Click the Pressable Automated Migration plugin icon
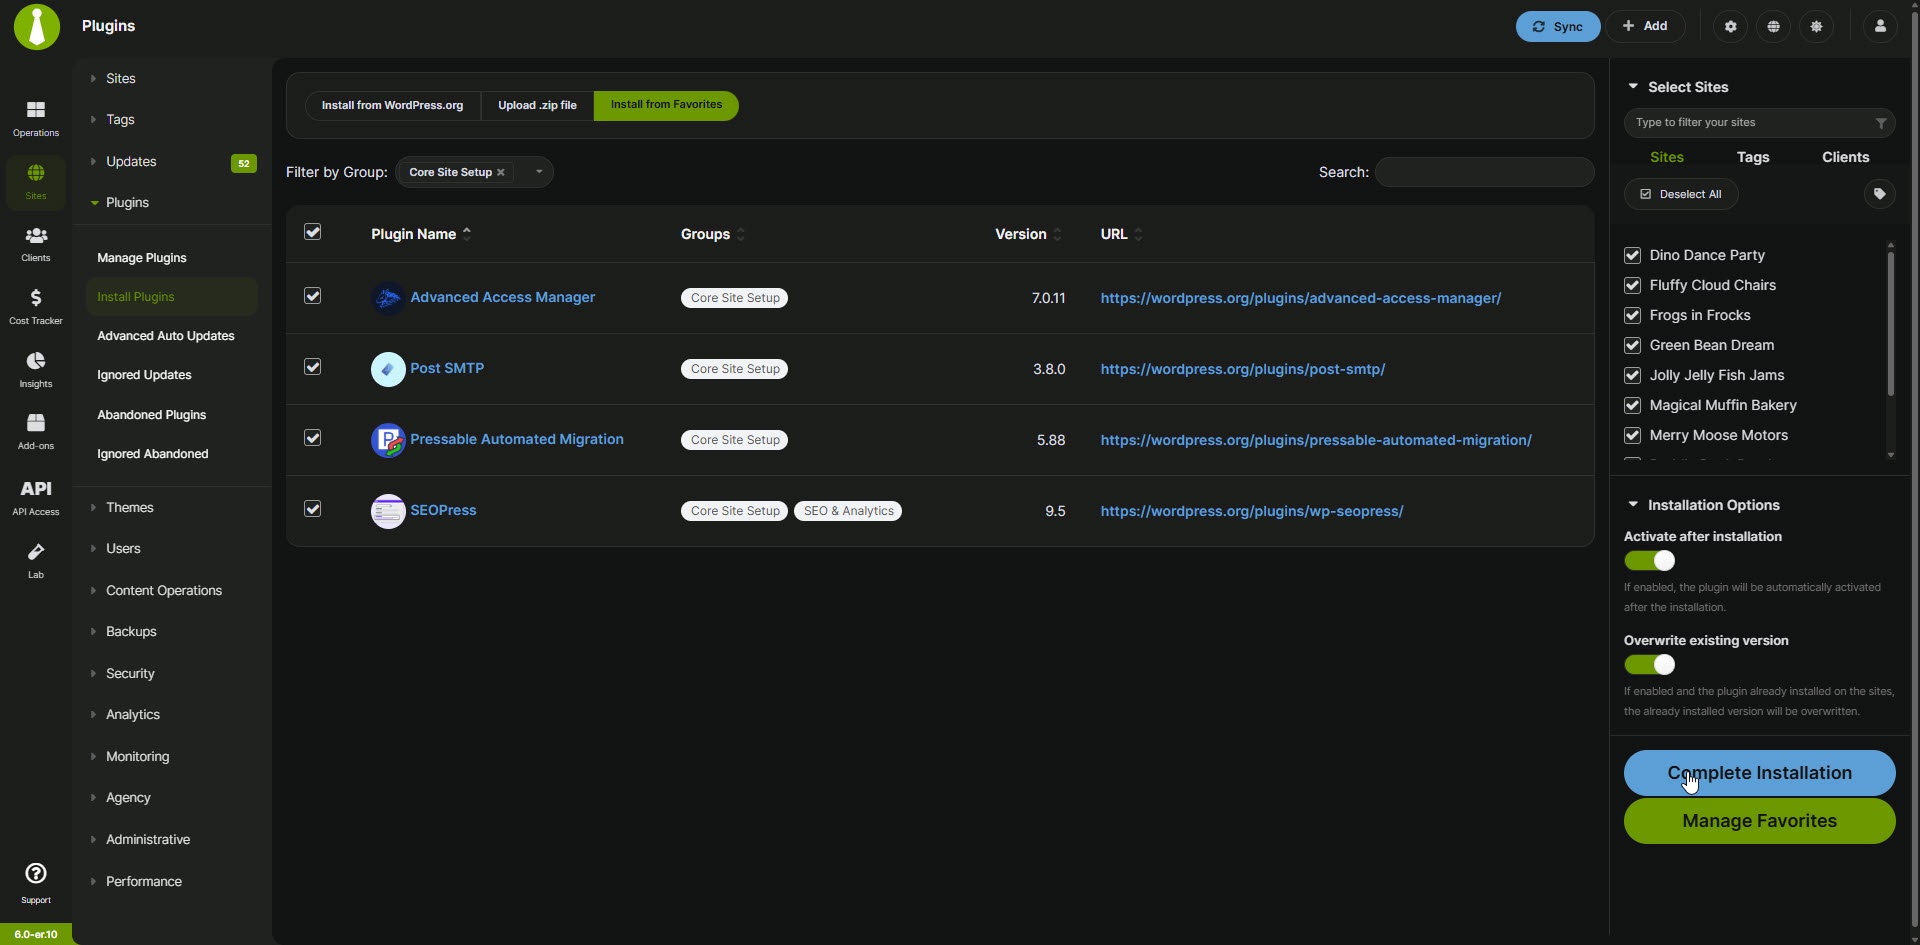Viewport: 1920px width, 945px height. (x=388, y=440)
